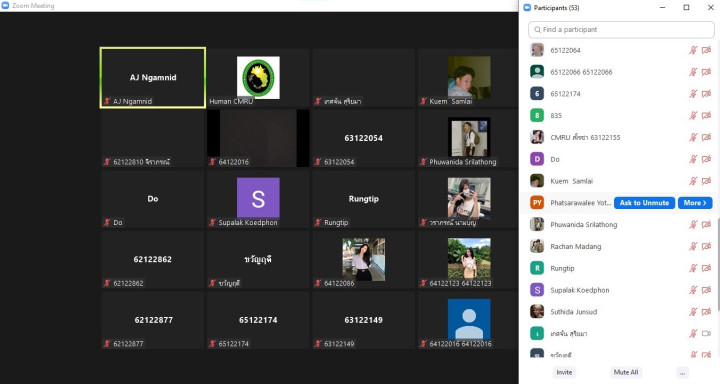This screenshot has height=384, width=720.
Task: Click video-off icon for Rungtip row
Action: 706,268
